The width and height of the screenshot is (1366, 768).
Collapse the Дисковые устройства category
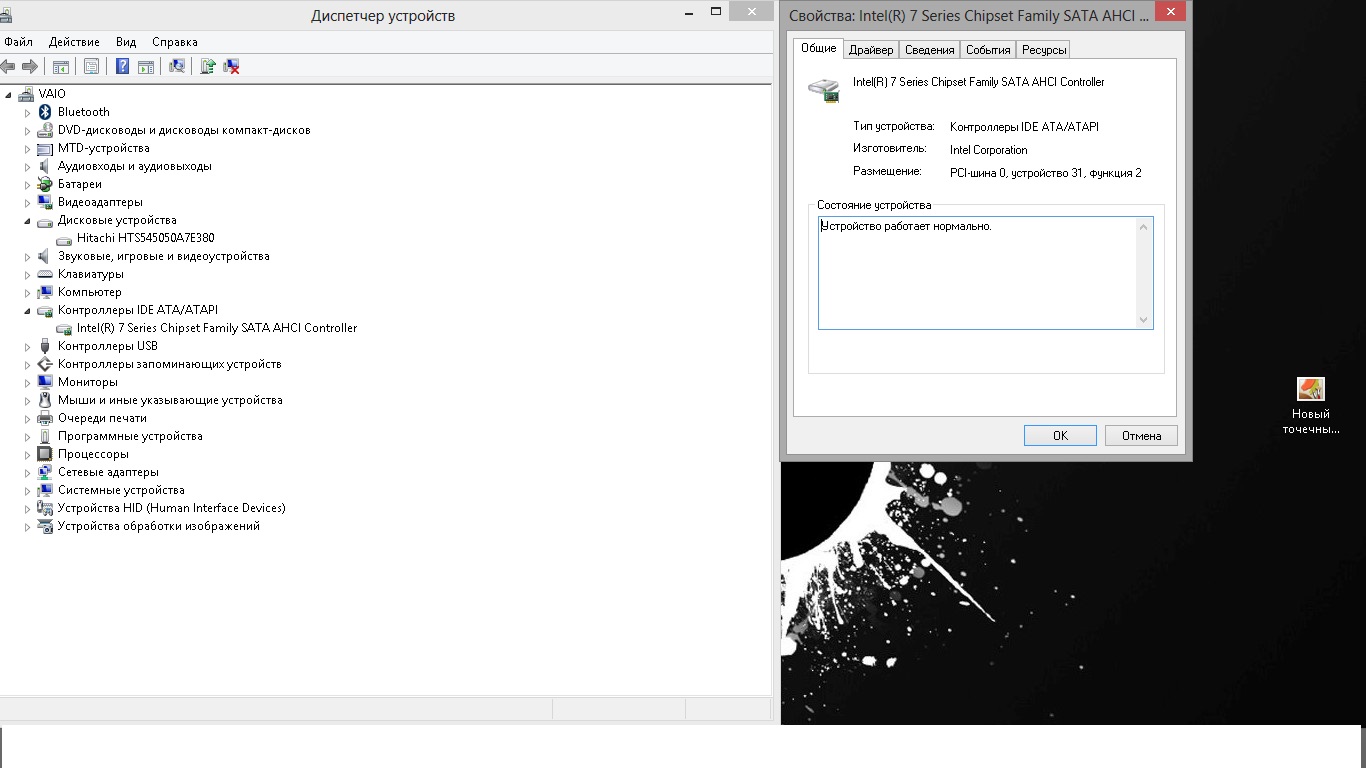(x=28, y=221)
